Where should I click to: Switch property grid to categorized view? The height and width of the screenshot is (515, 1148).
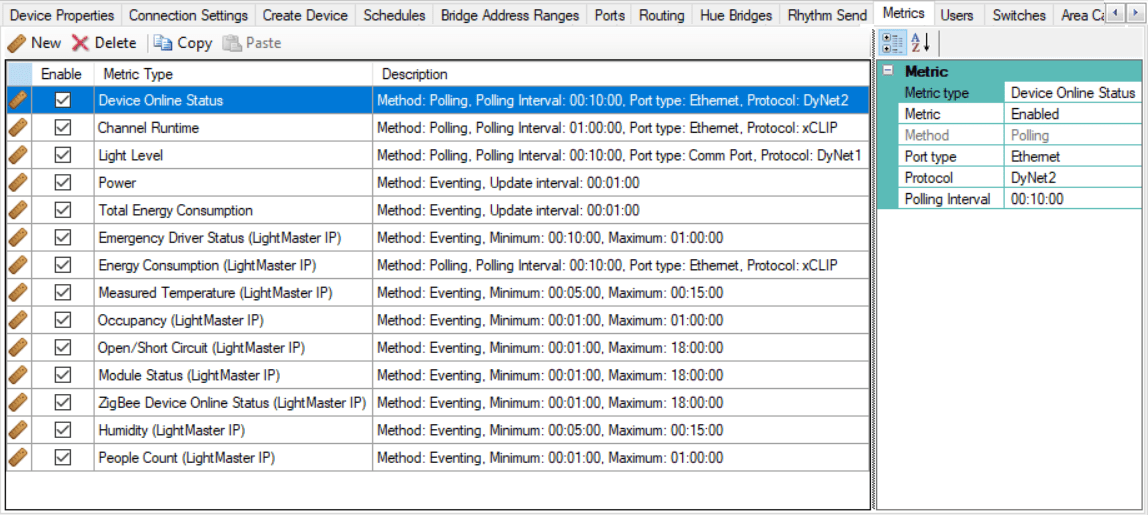(892, 43)
